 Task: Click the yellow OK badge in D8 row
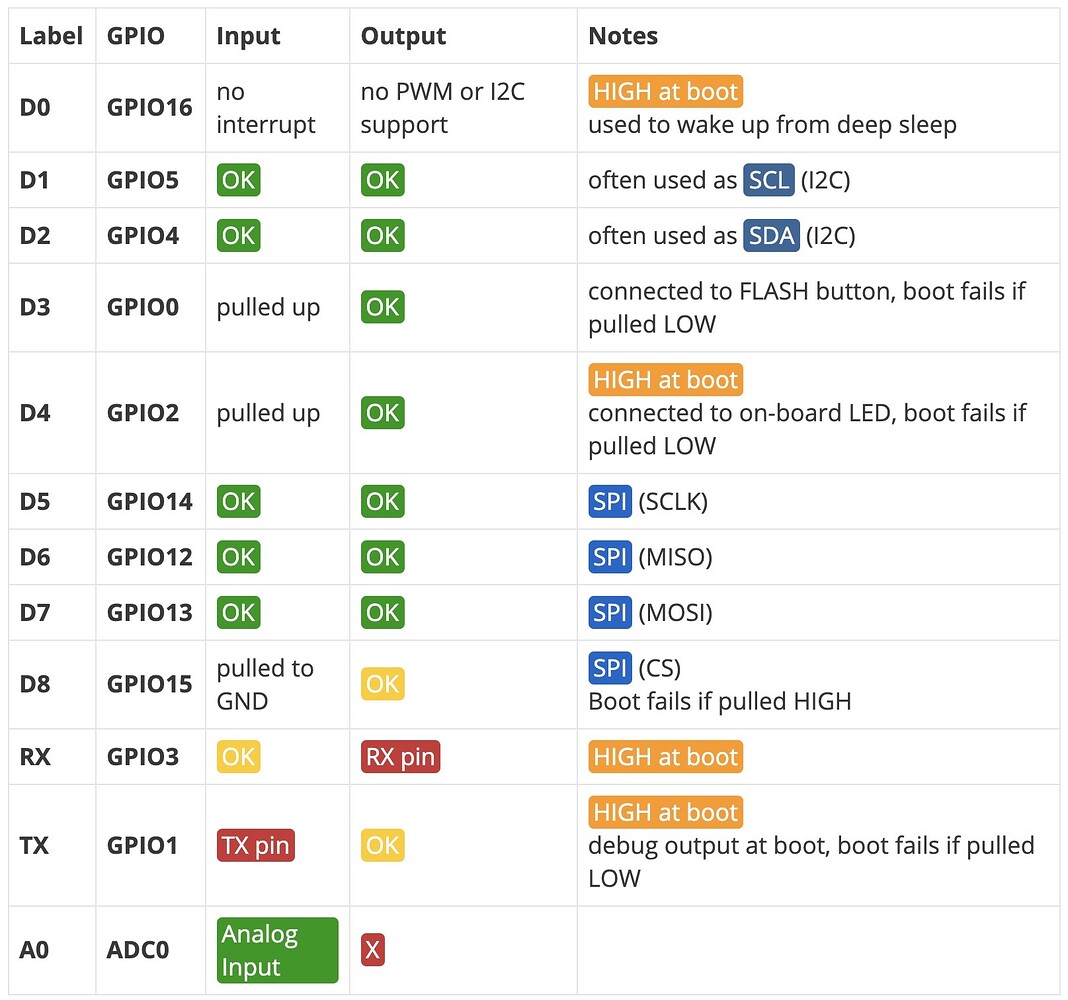pos(383,685)
